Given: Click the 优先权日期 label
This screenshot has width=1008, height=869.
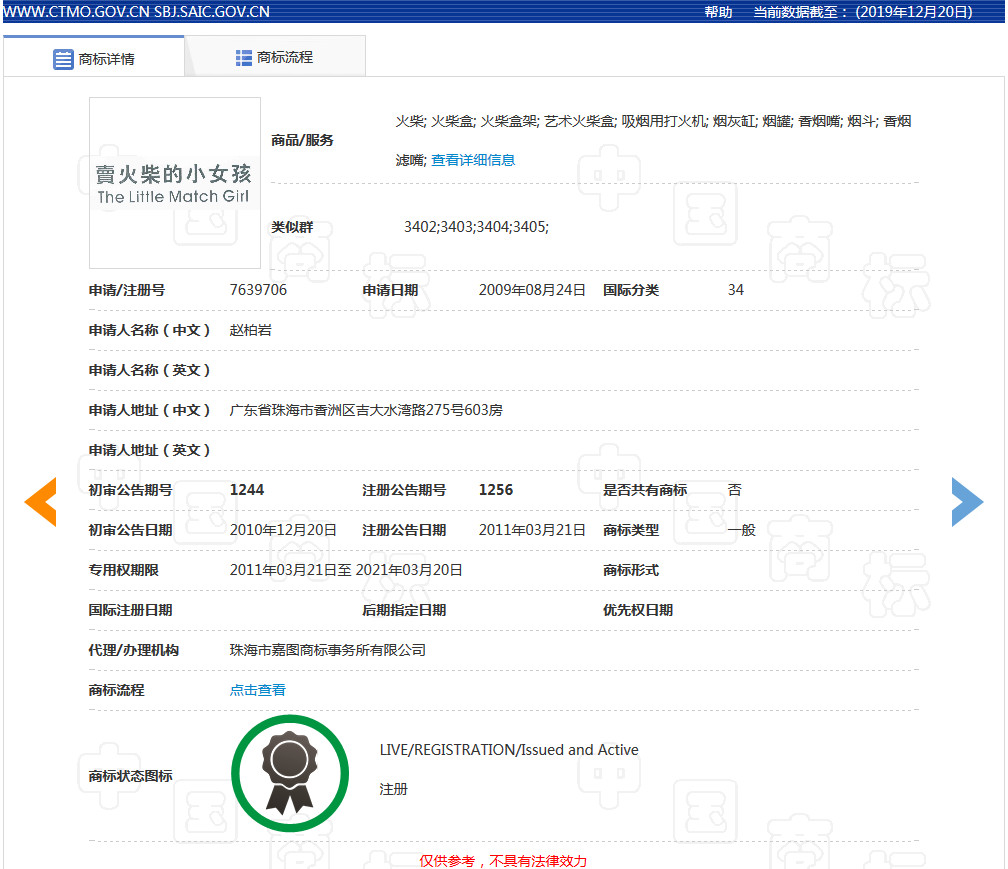Looking at the screenshot, I should pyautogui.click(x=638, y=610).
